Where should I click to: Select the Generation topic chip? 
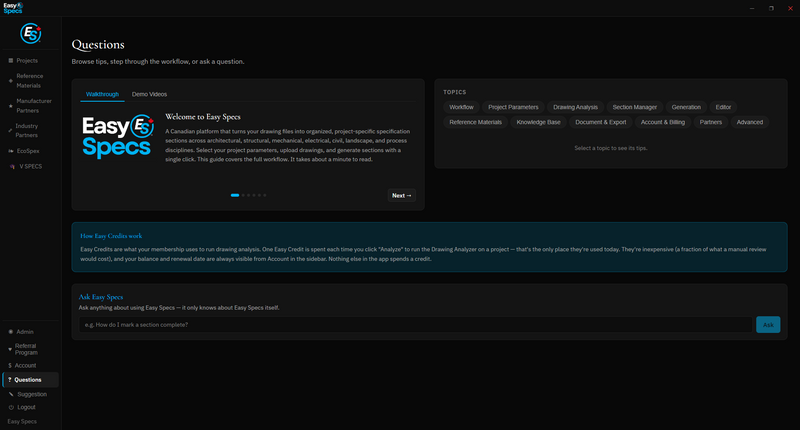(686, 107)
